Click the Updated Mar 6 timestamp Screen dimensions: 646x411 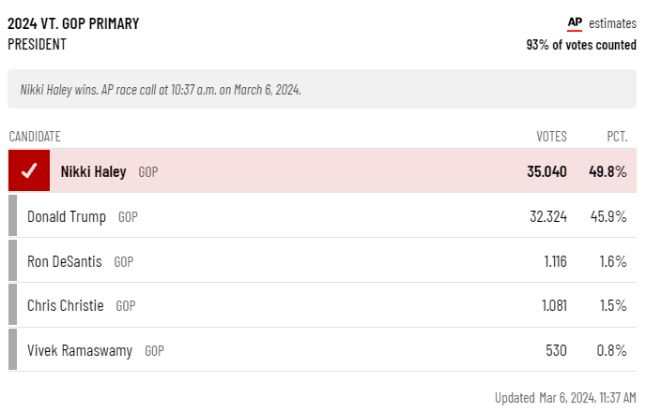[x=565, y=398]
